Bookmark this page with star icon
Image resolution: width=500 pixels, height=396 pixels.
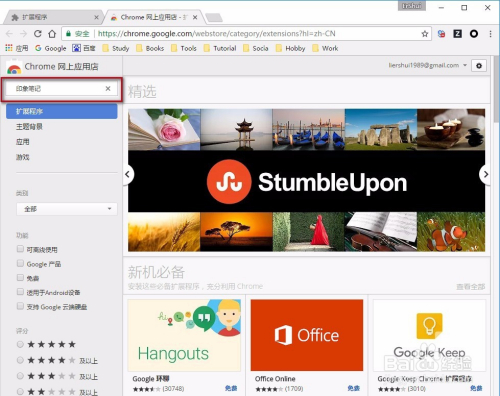pyautogui.click(x=425, y=34)
